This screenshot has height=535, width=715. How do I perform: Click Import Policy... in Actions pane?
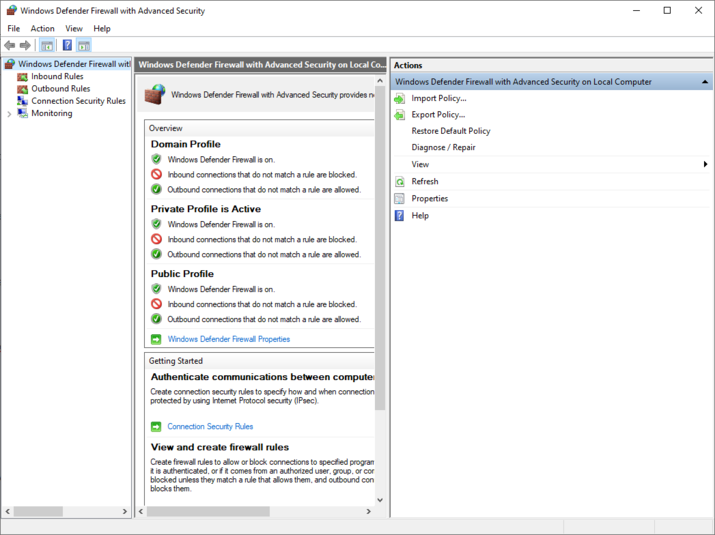pyautogui.click(x=439, y=99)
